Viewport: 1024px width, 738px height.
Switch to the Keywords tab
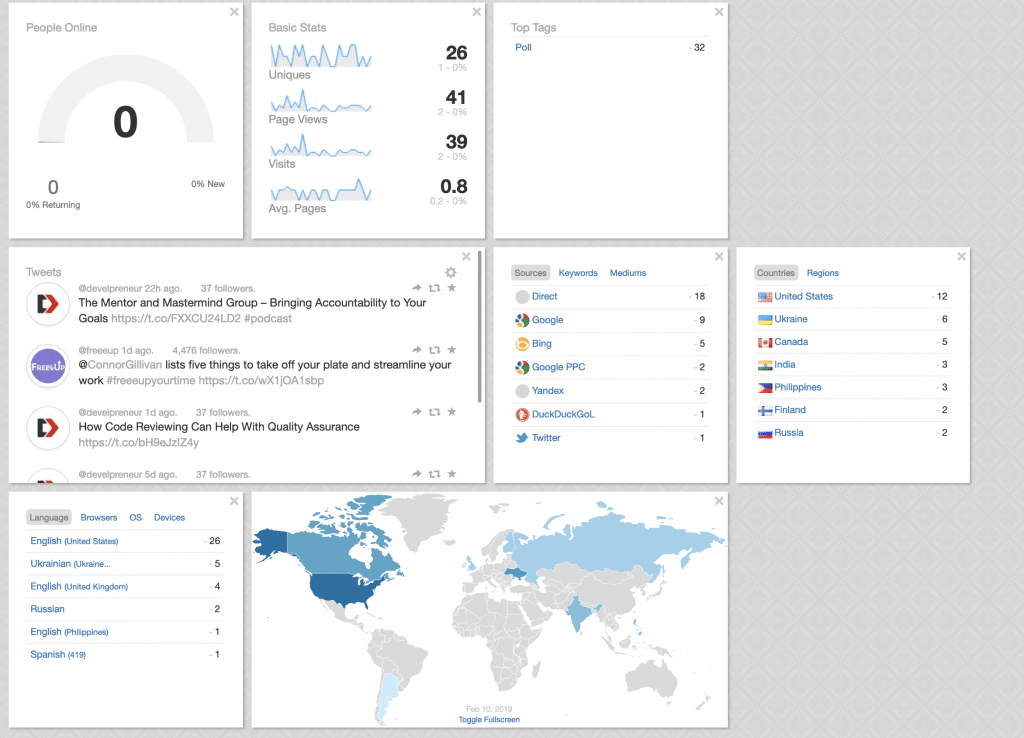578,273
